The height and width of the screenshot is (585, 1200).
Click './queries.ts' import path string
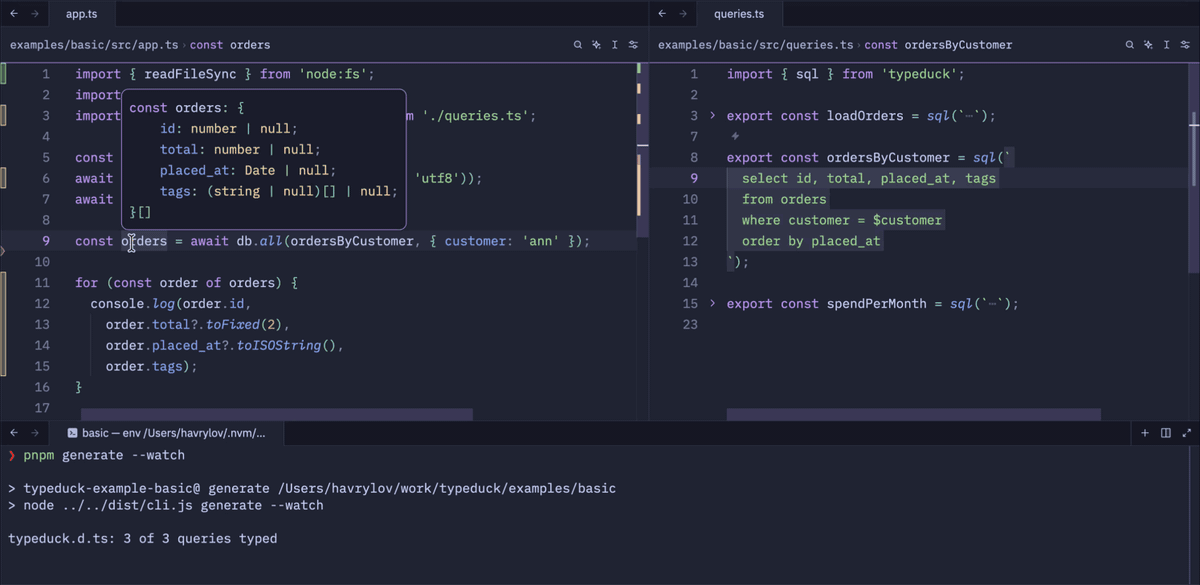click(x=475, y=116)
